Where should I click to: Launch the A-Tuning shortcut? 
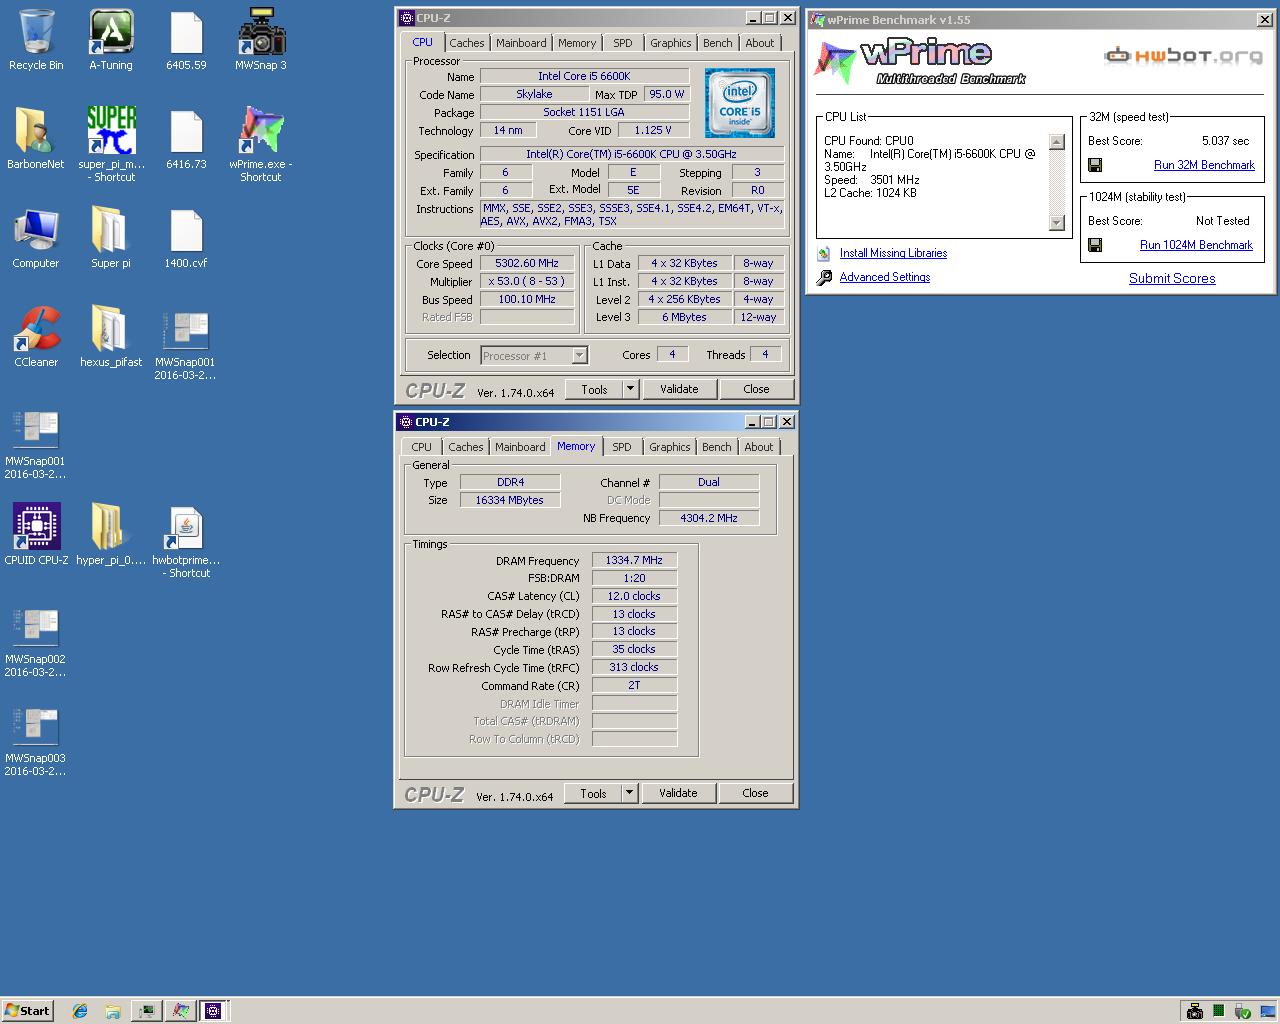click(x=110, y=40)
